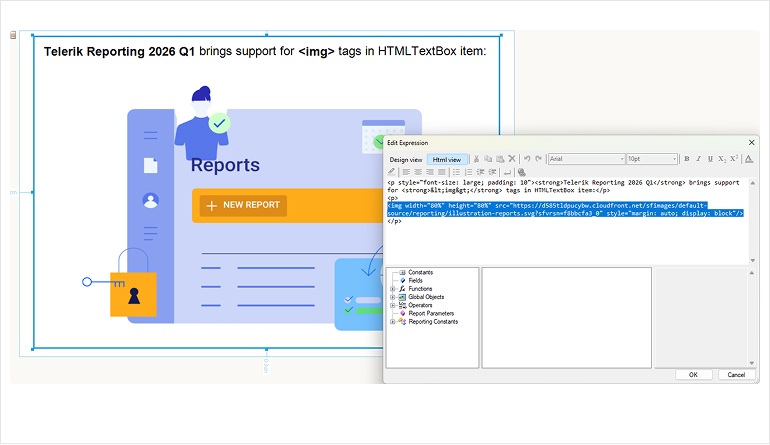
Task: Click the insert hyperlink globe icon
Action: pyautogui.click(x=522, y=172)
